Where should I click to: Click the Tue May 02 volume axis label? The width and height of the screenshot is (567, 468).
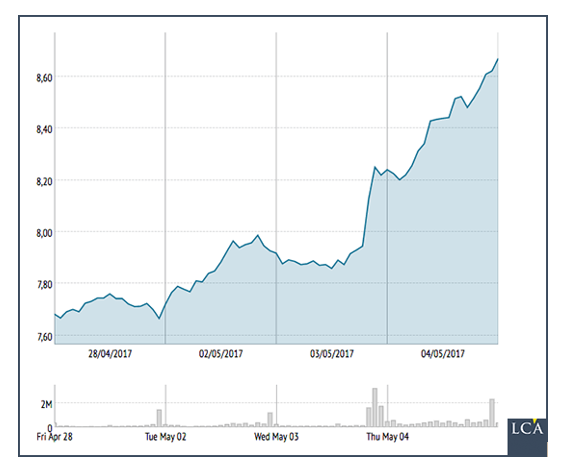[166, 437]
